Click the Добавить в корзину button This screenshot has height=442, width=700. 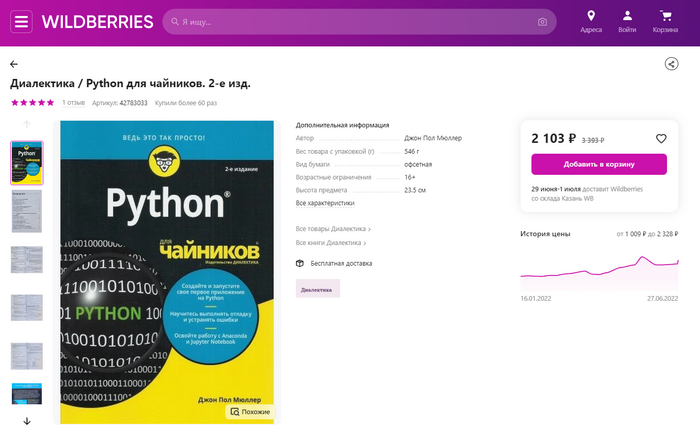click(599, 164)
